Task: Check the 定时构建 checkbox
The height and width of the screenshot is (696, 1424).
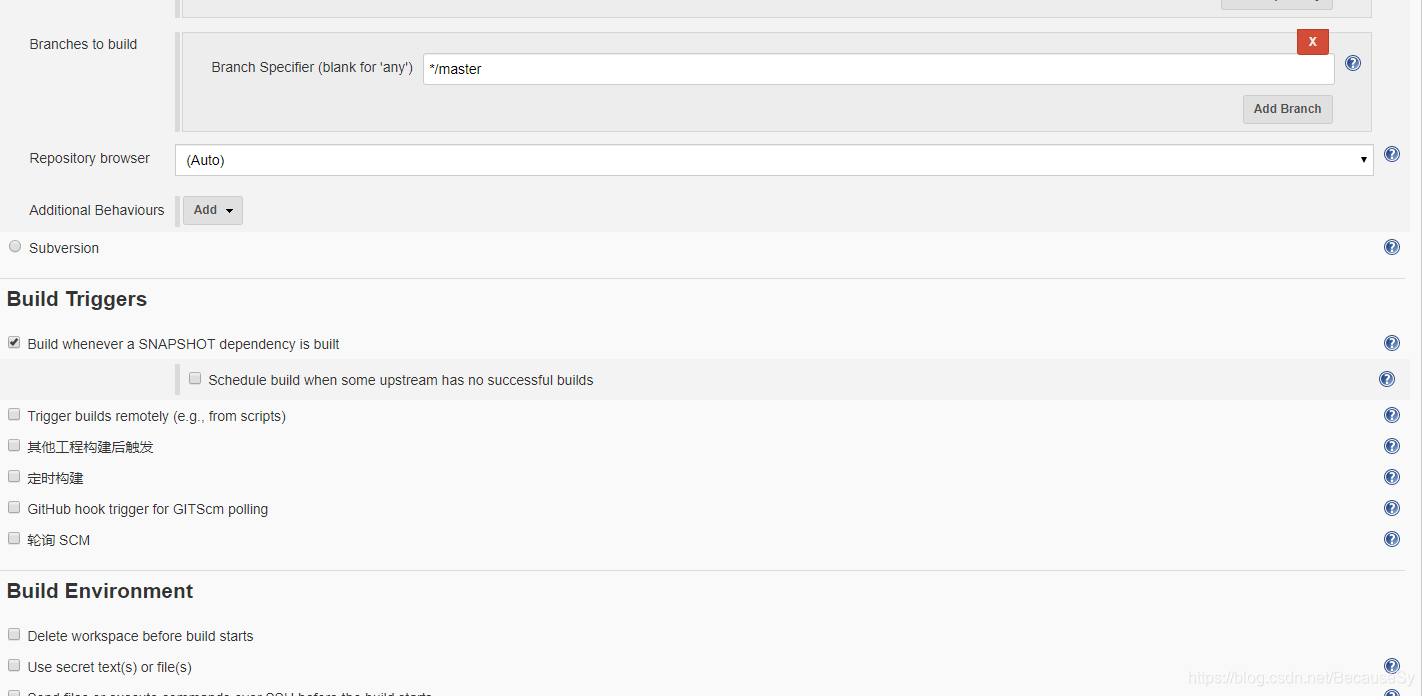Action: [14, 476]
